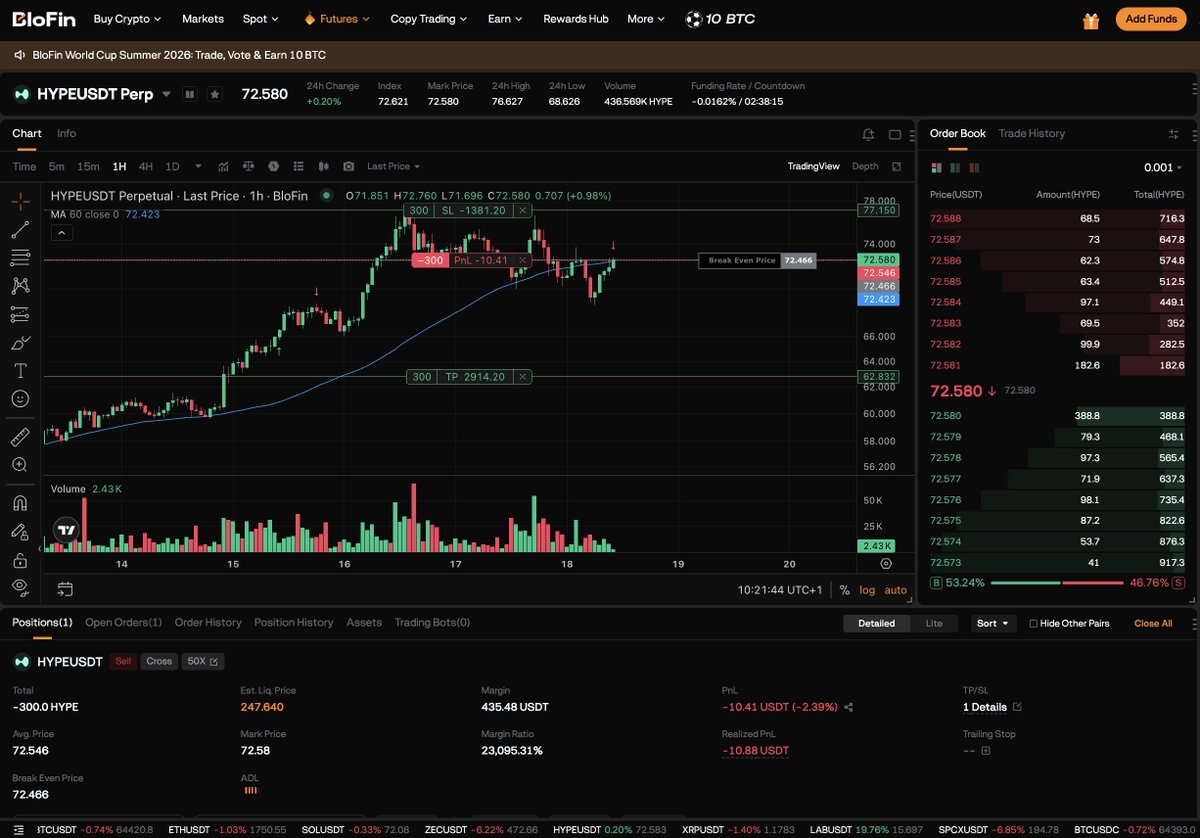Click the indicators icon in chart toolbar
This screenshot has width=1200, height=838.
tap(221, 166)
